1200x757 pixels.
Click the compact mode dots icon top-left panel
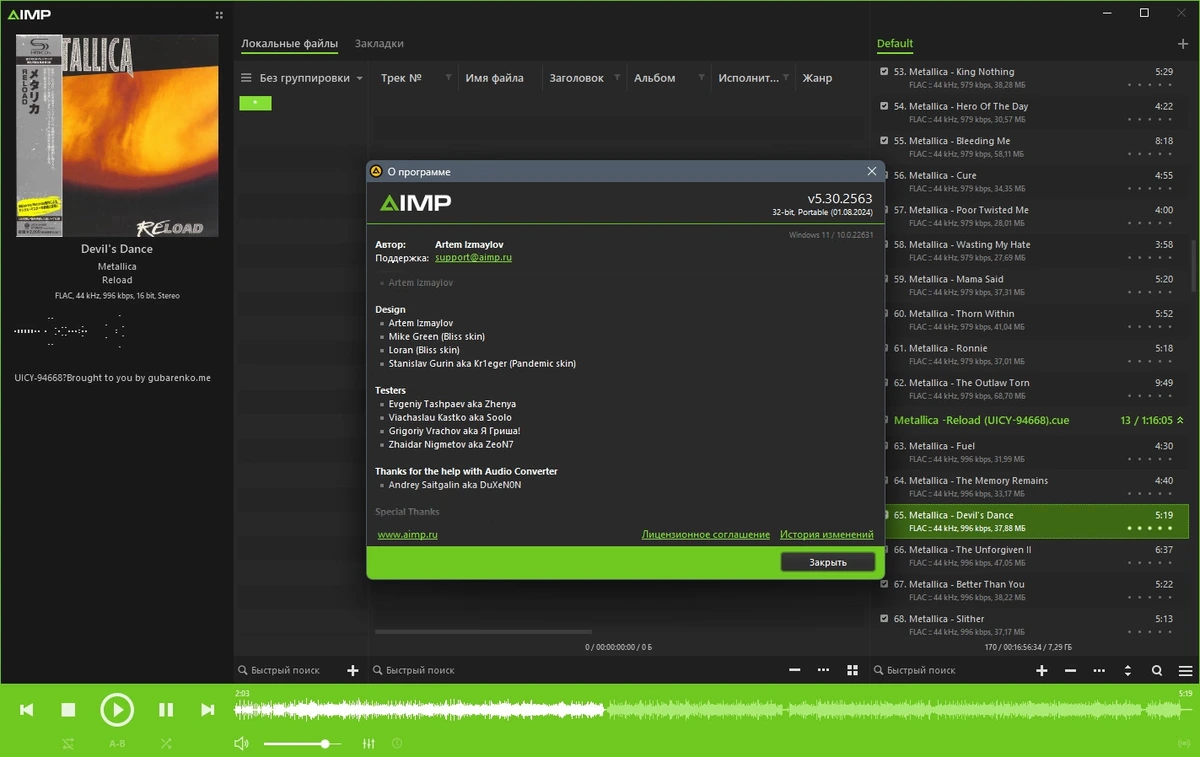tap(219, 15)
